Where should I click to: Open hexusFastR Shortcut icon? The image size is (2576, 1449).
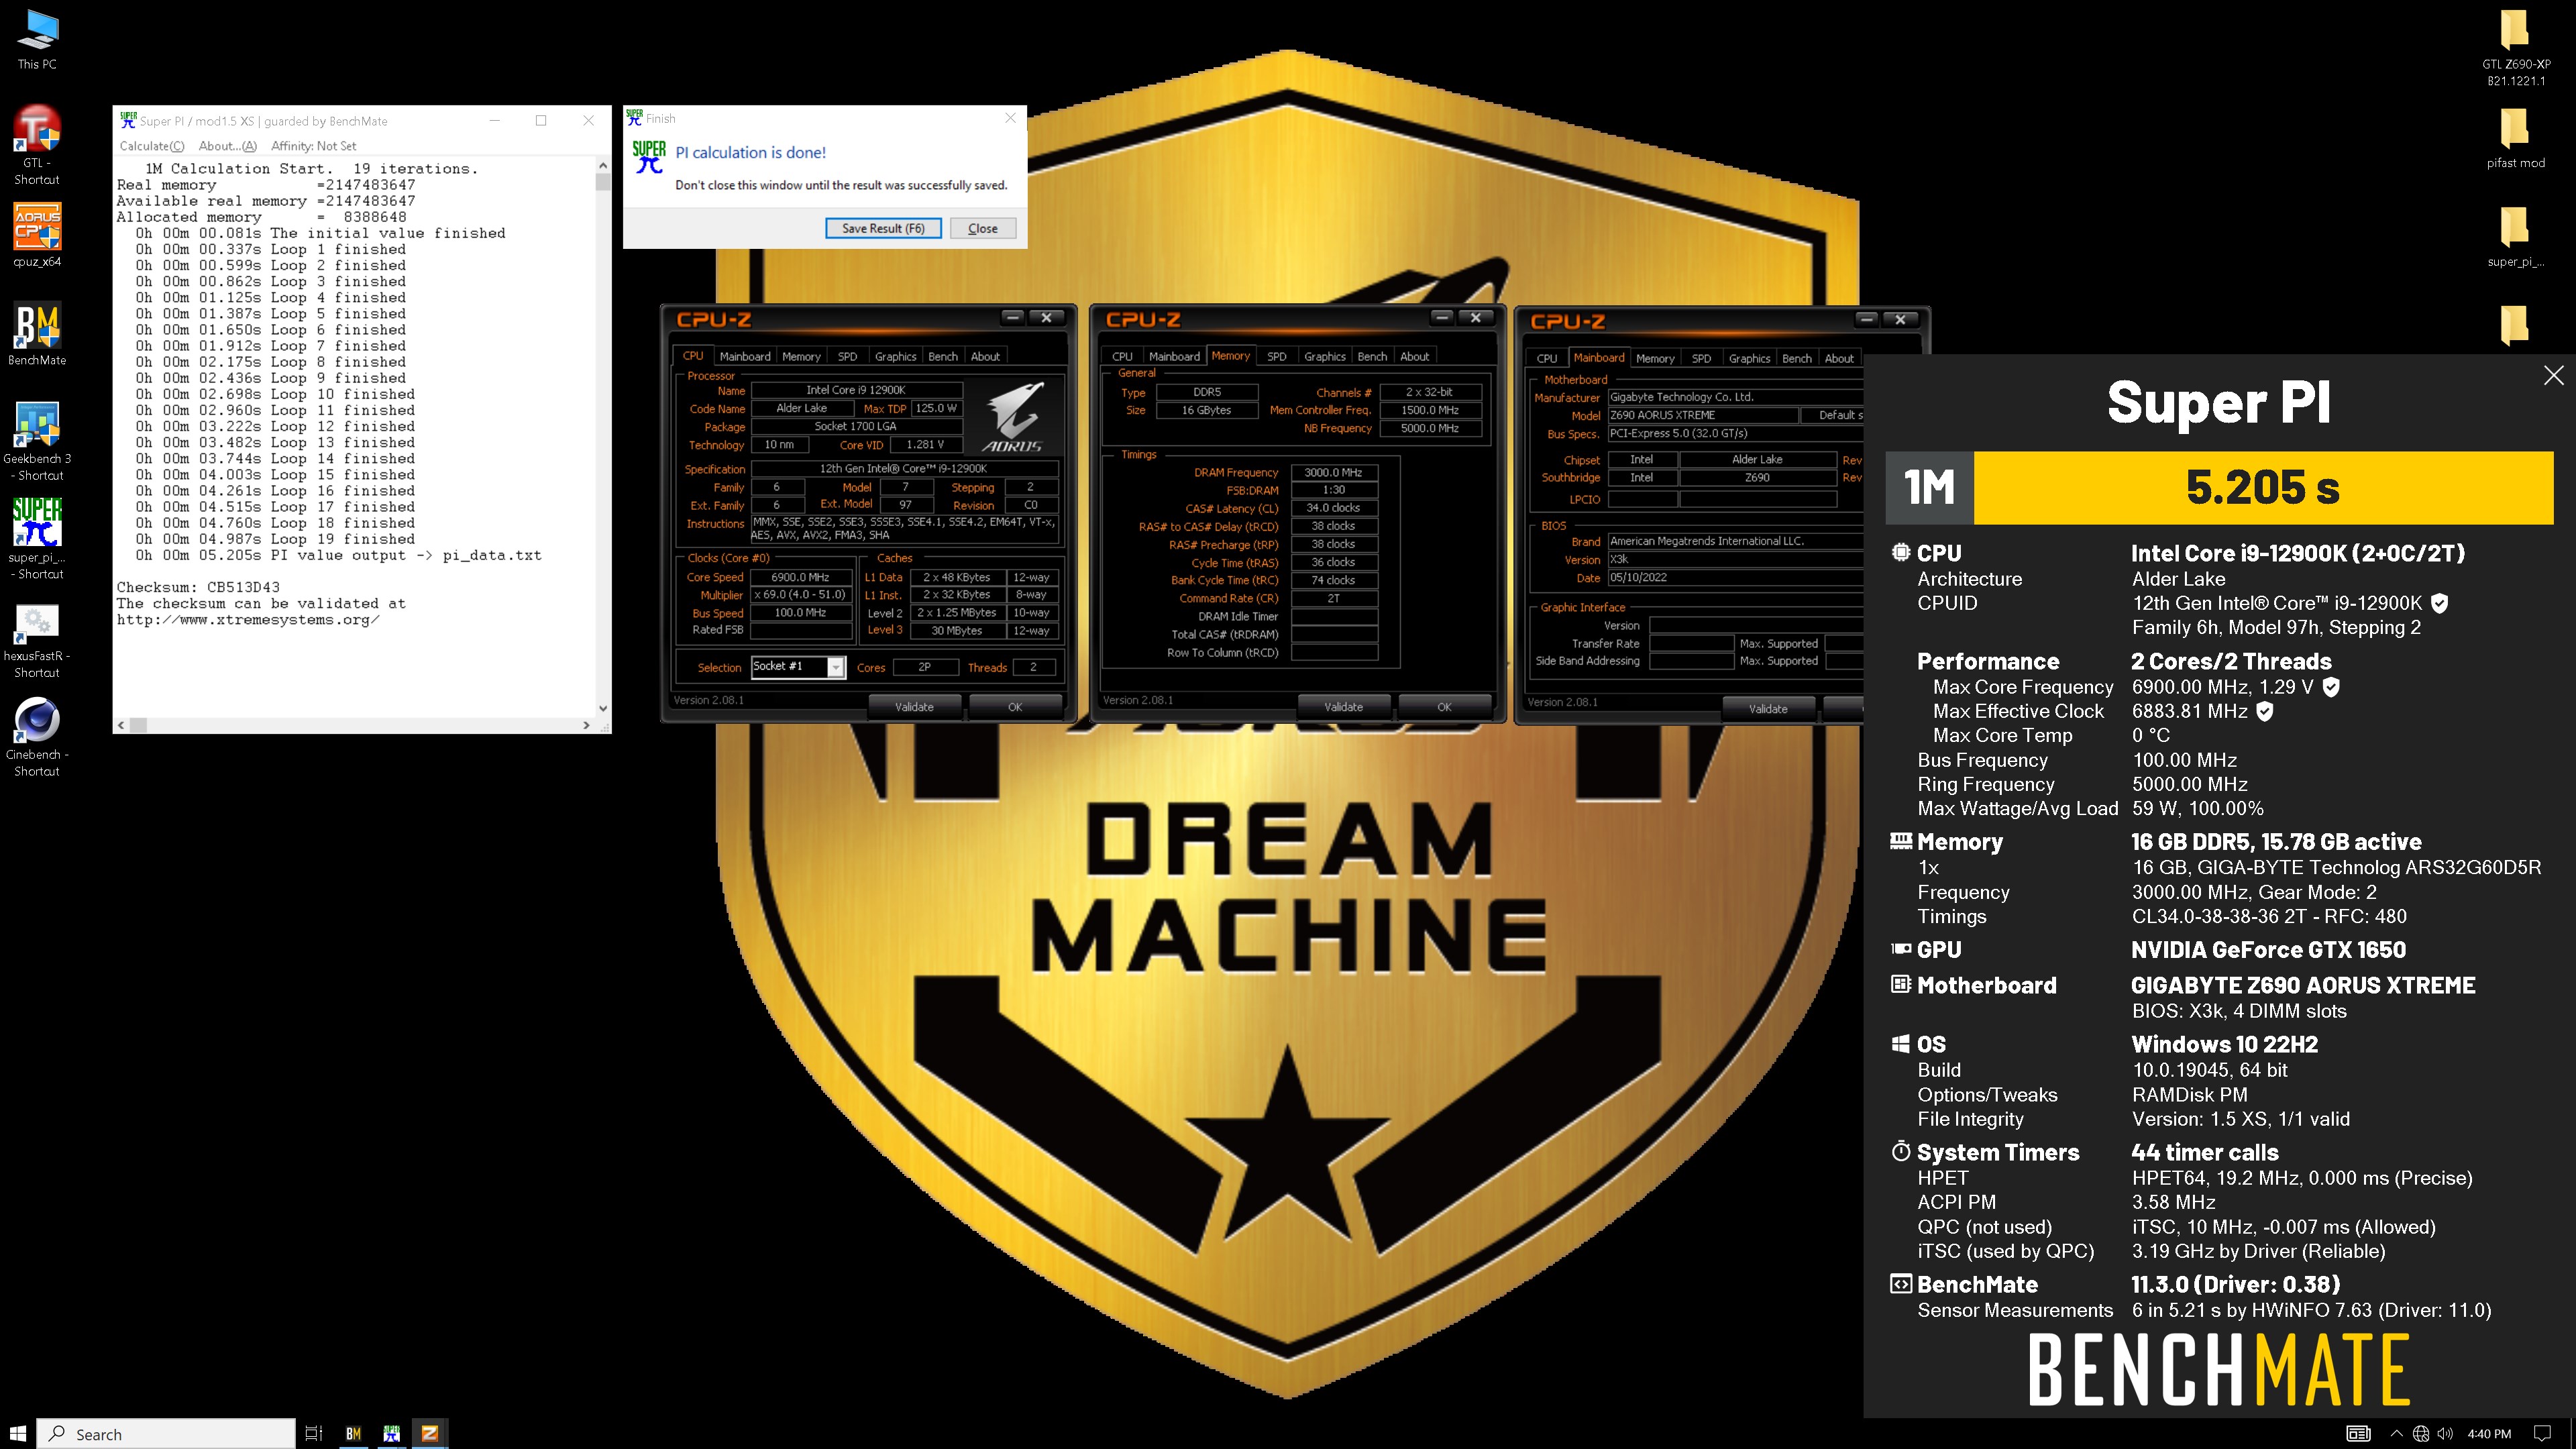[37, 640]
